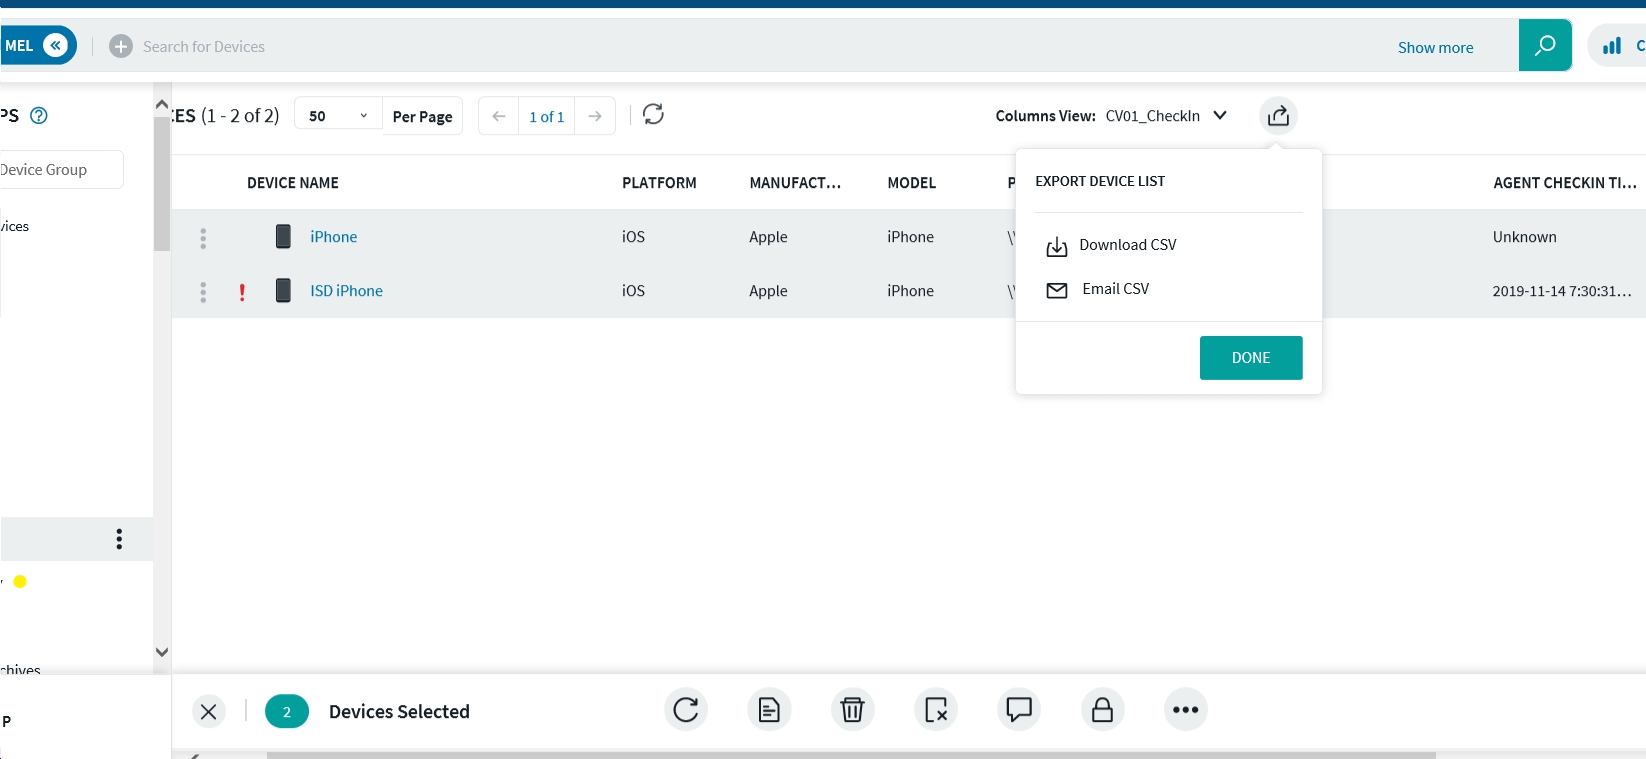Open the document notes action icon
Image resolution: width=1646 pixels, height=759 pixels.
[769, 710]
